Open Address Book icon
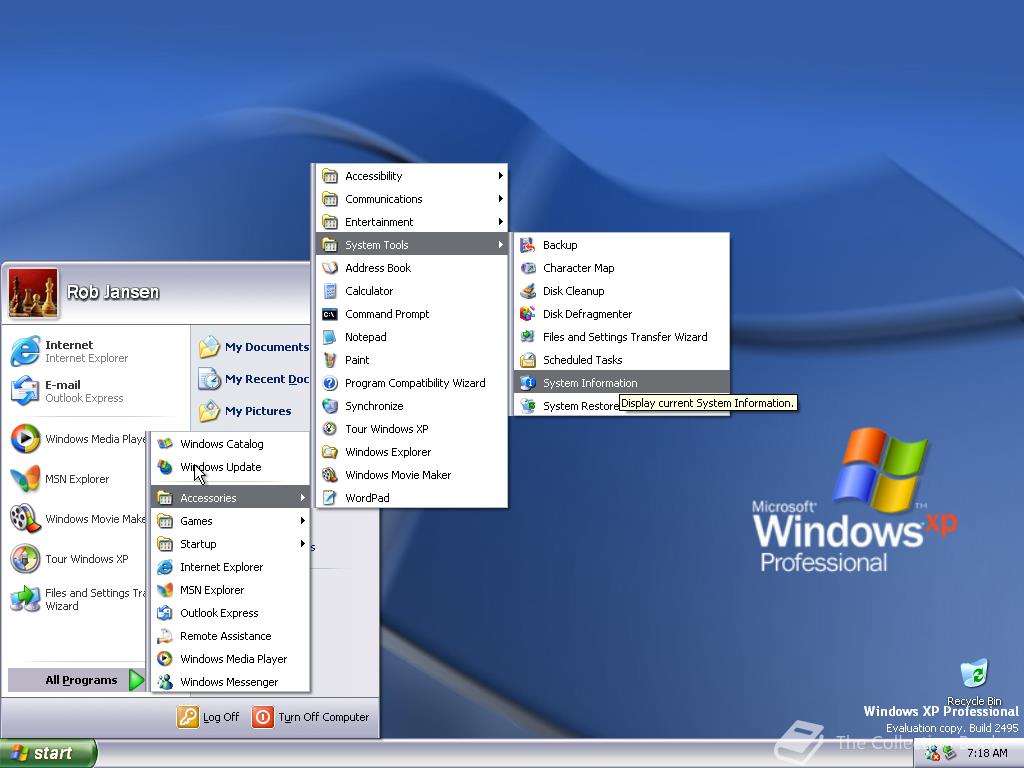 pos(330,268)
